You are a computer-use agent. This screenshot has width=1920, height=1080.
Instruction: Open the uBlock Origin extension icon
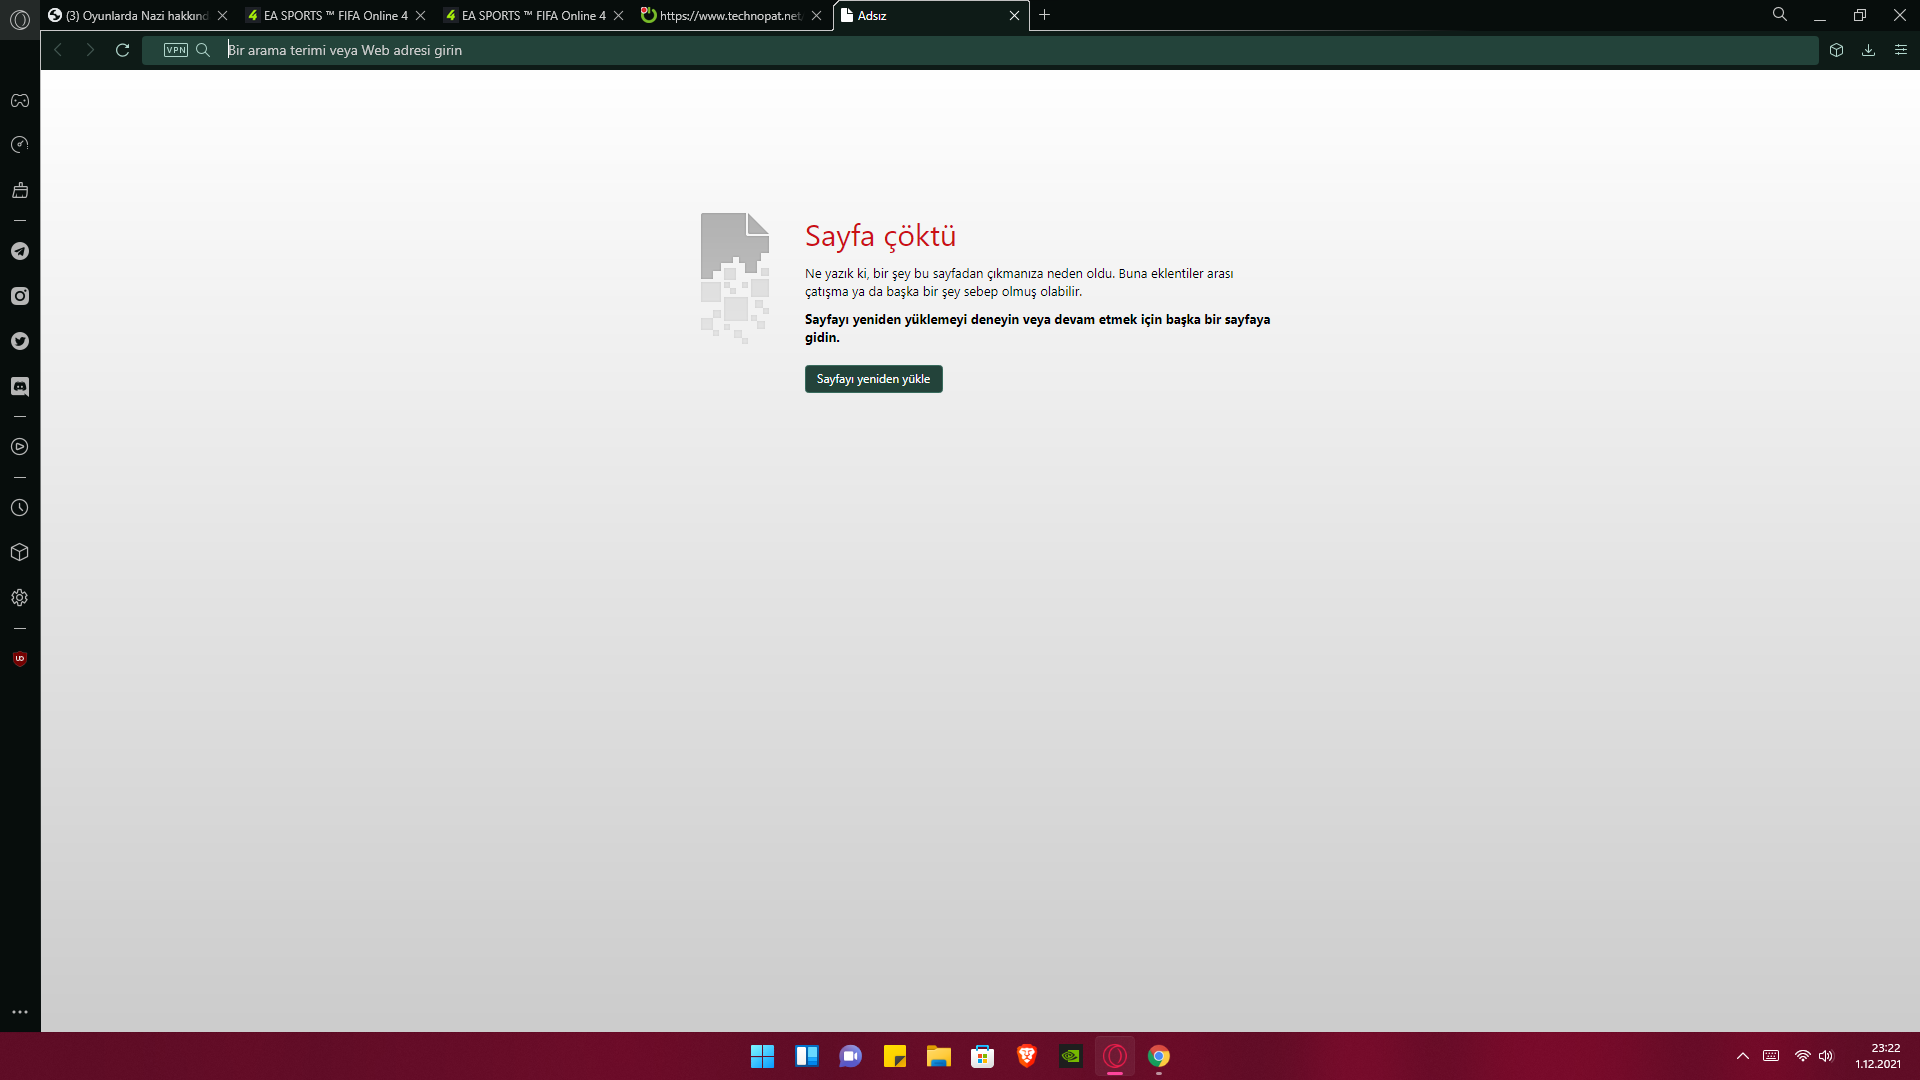pyautogui.click(x=20, y=659)
